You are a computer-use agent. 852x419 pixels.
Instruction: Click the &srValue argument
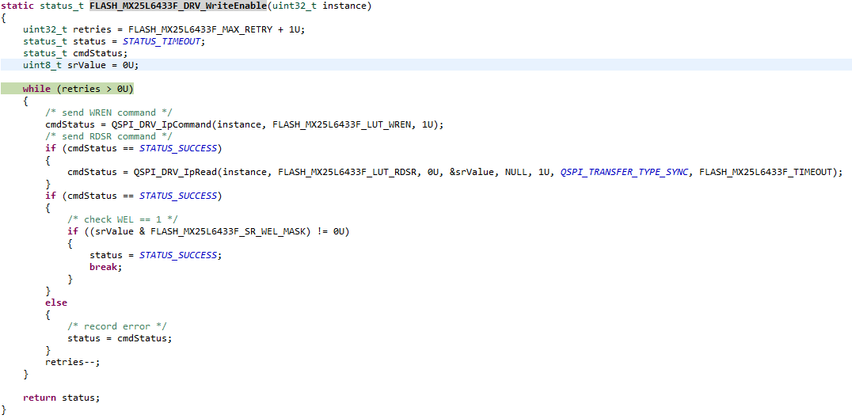472,172
